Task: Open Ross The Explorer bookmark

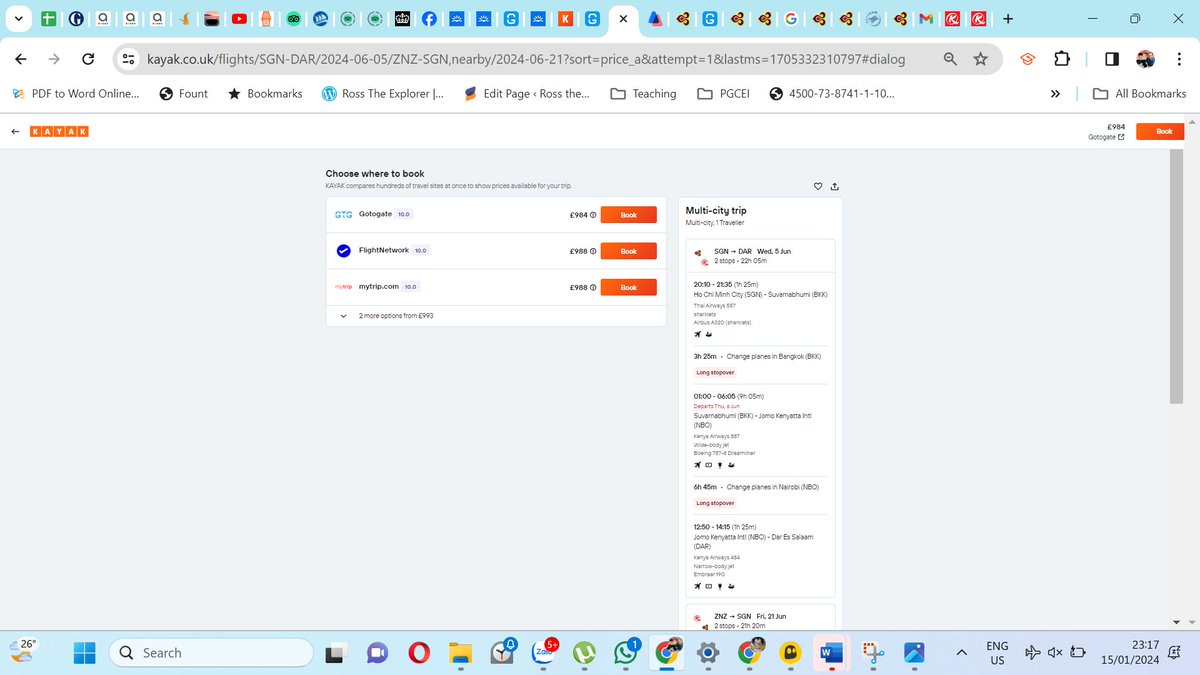Action: click(x=382, y=94)
